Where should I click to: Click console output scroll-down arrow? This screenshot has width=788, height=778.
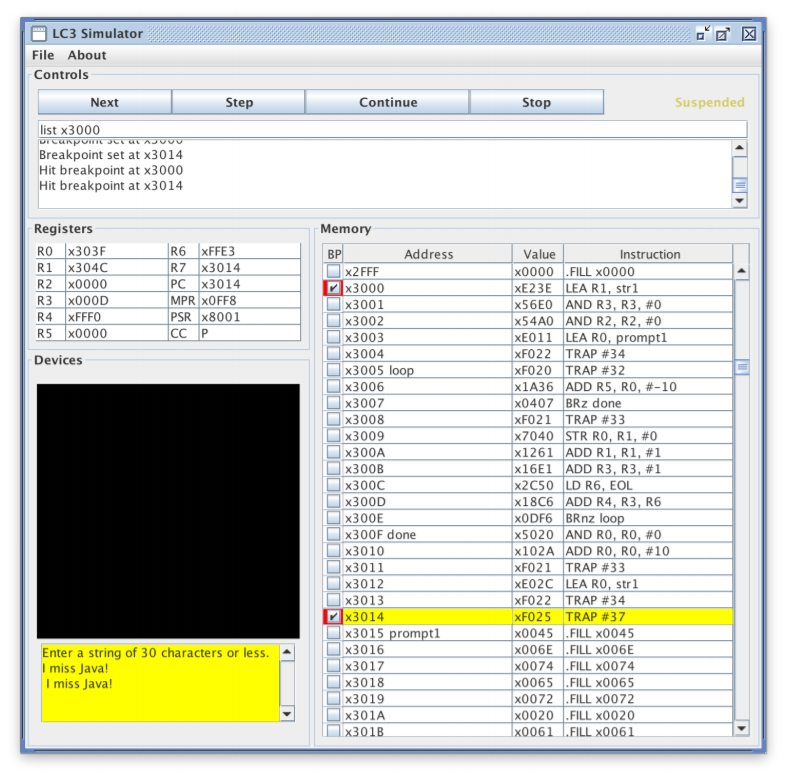pyautogui.click(x=288, y=713)
